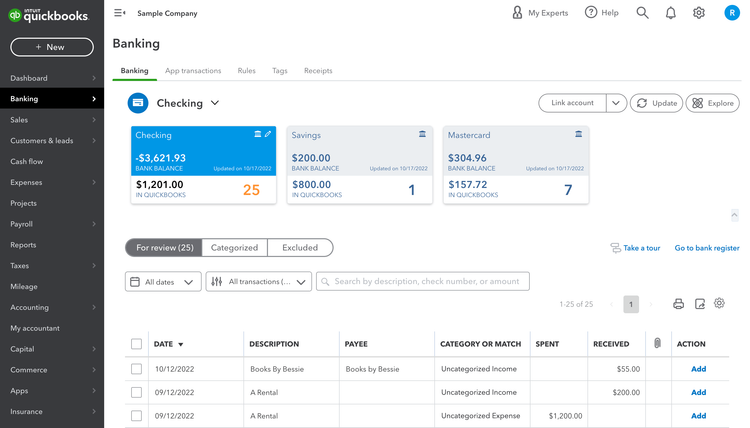The image size is (750, 428).
Task: Click the bank icon on Mastercard card
Action: tap(578, 134)
